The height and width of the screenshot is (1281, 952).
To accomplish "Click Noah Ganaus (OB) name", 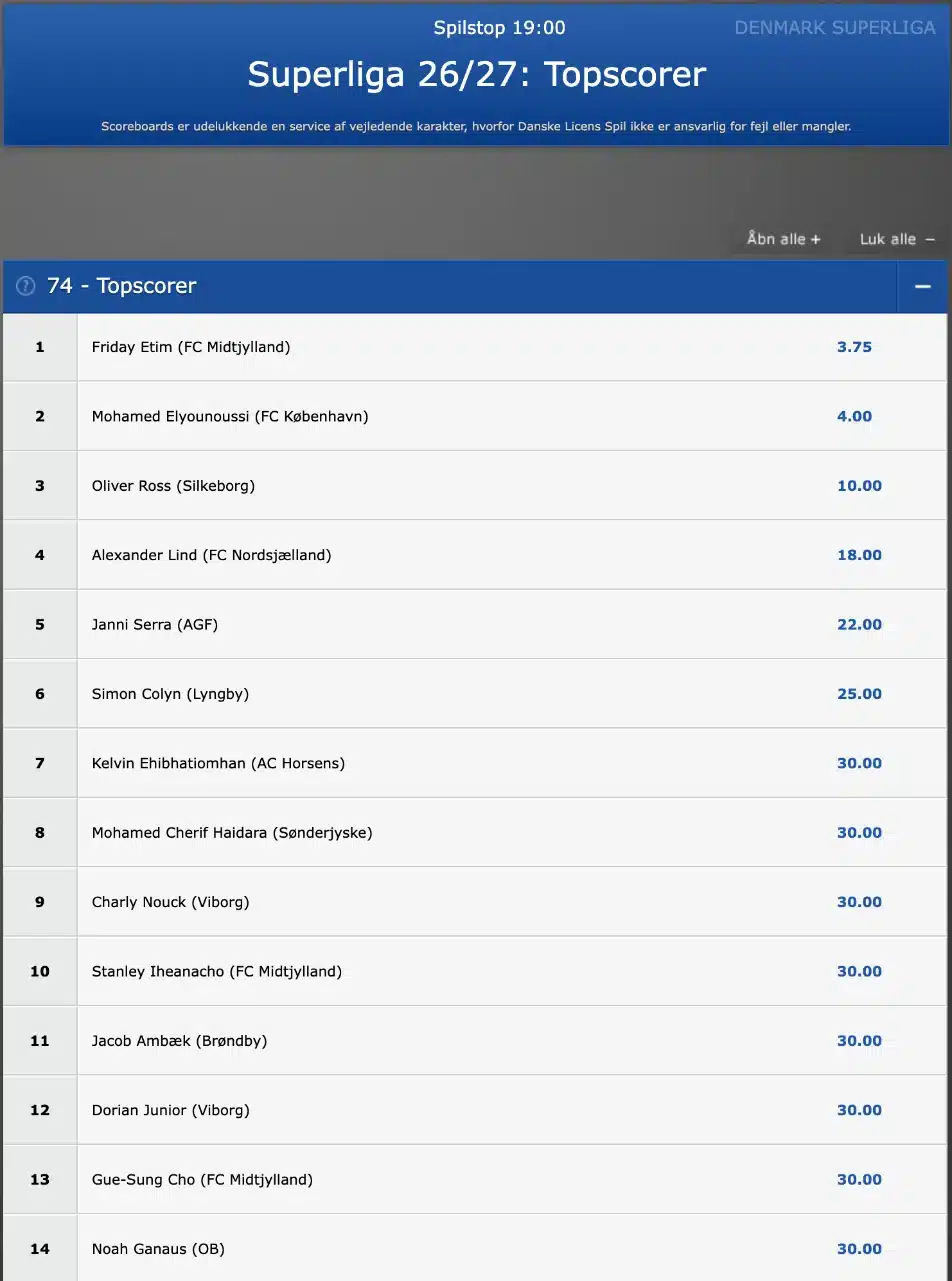I will click(158, 1249).
